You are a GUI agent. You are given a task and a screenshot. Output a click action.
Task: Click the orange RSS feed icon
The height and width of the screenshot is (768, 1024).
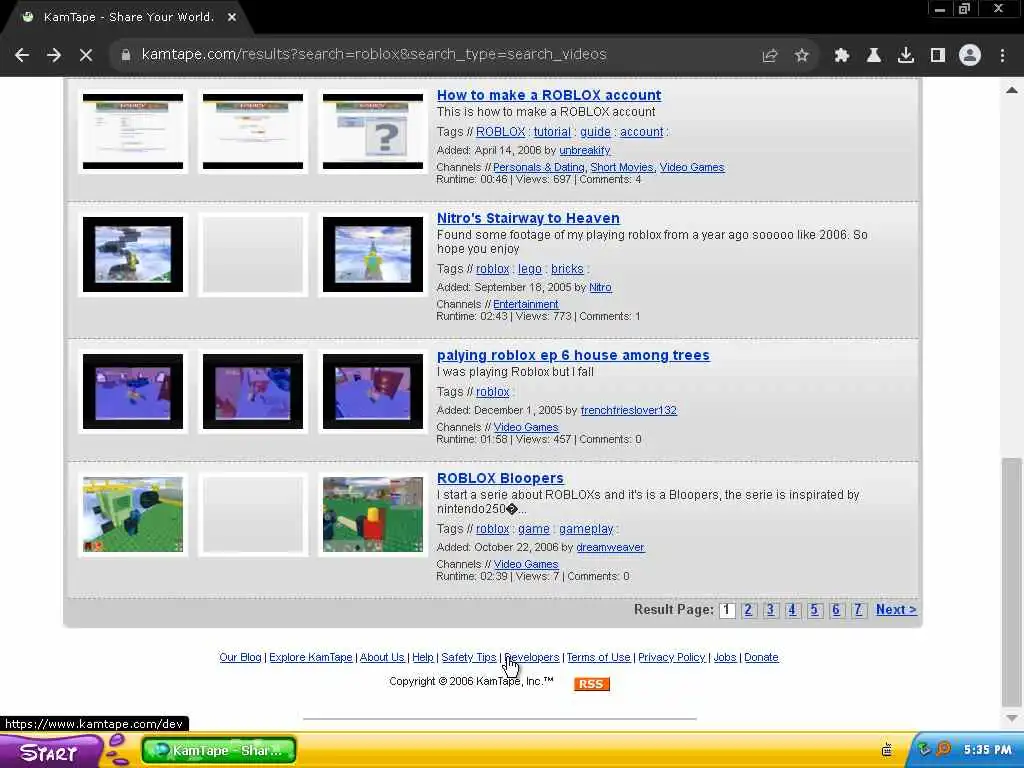pos(592,684)
